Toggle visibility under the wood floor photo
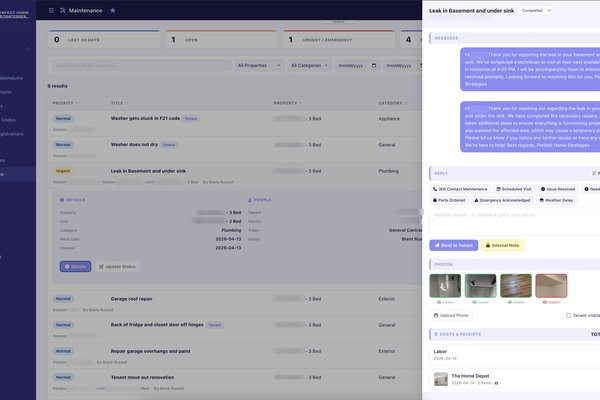 tap(516, 302)
